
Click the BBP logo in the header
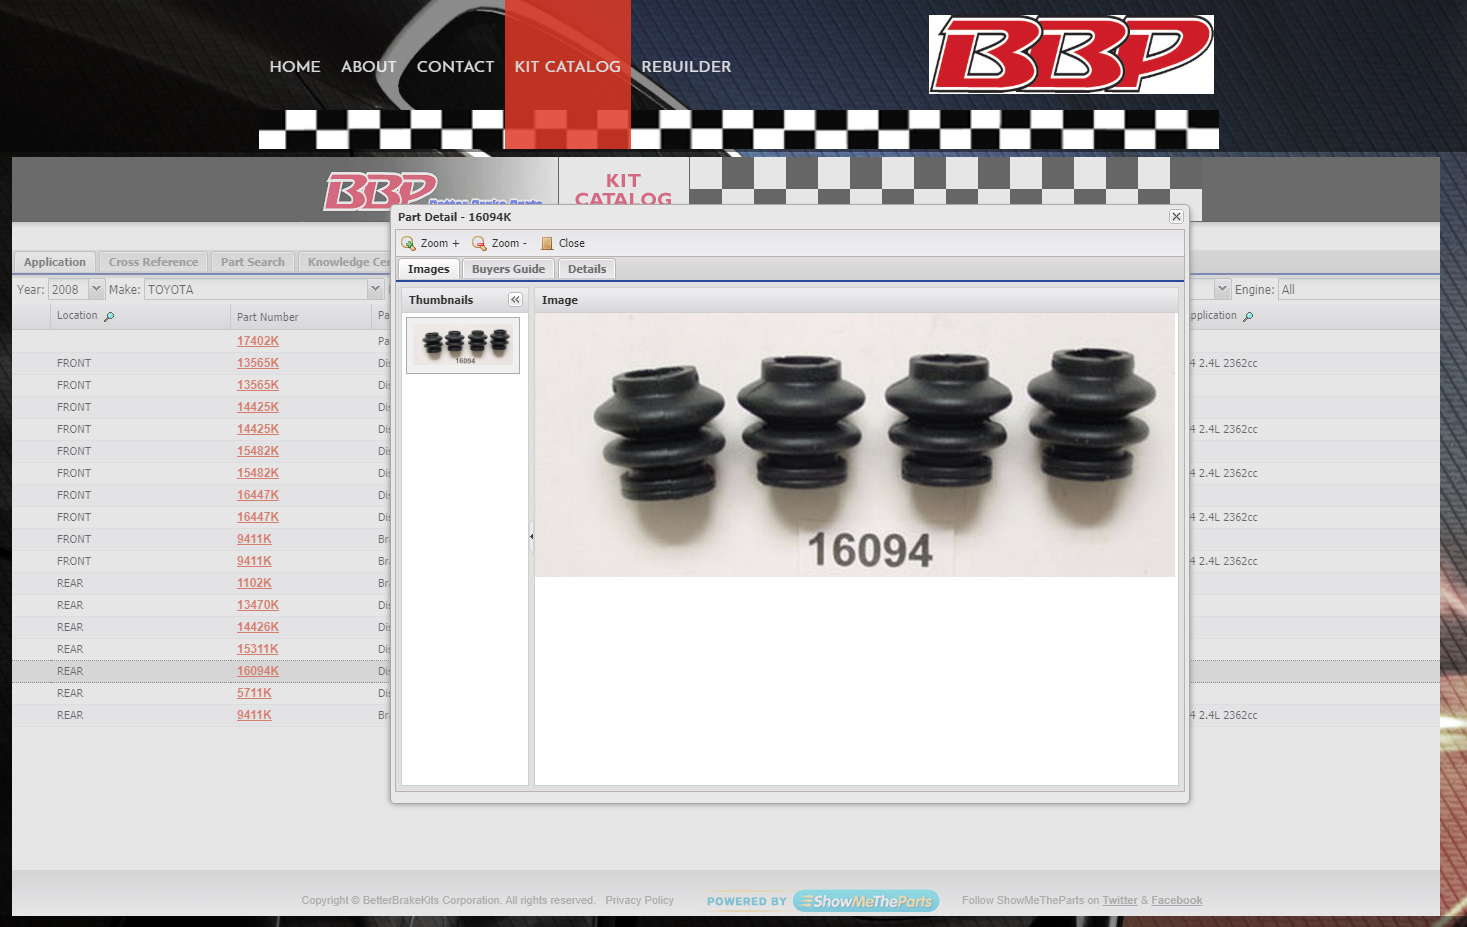tap(1071, 55)
